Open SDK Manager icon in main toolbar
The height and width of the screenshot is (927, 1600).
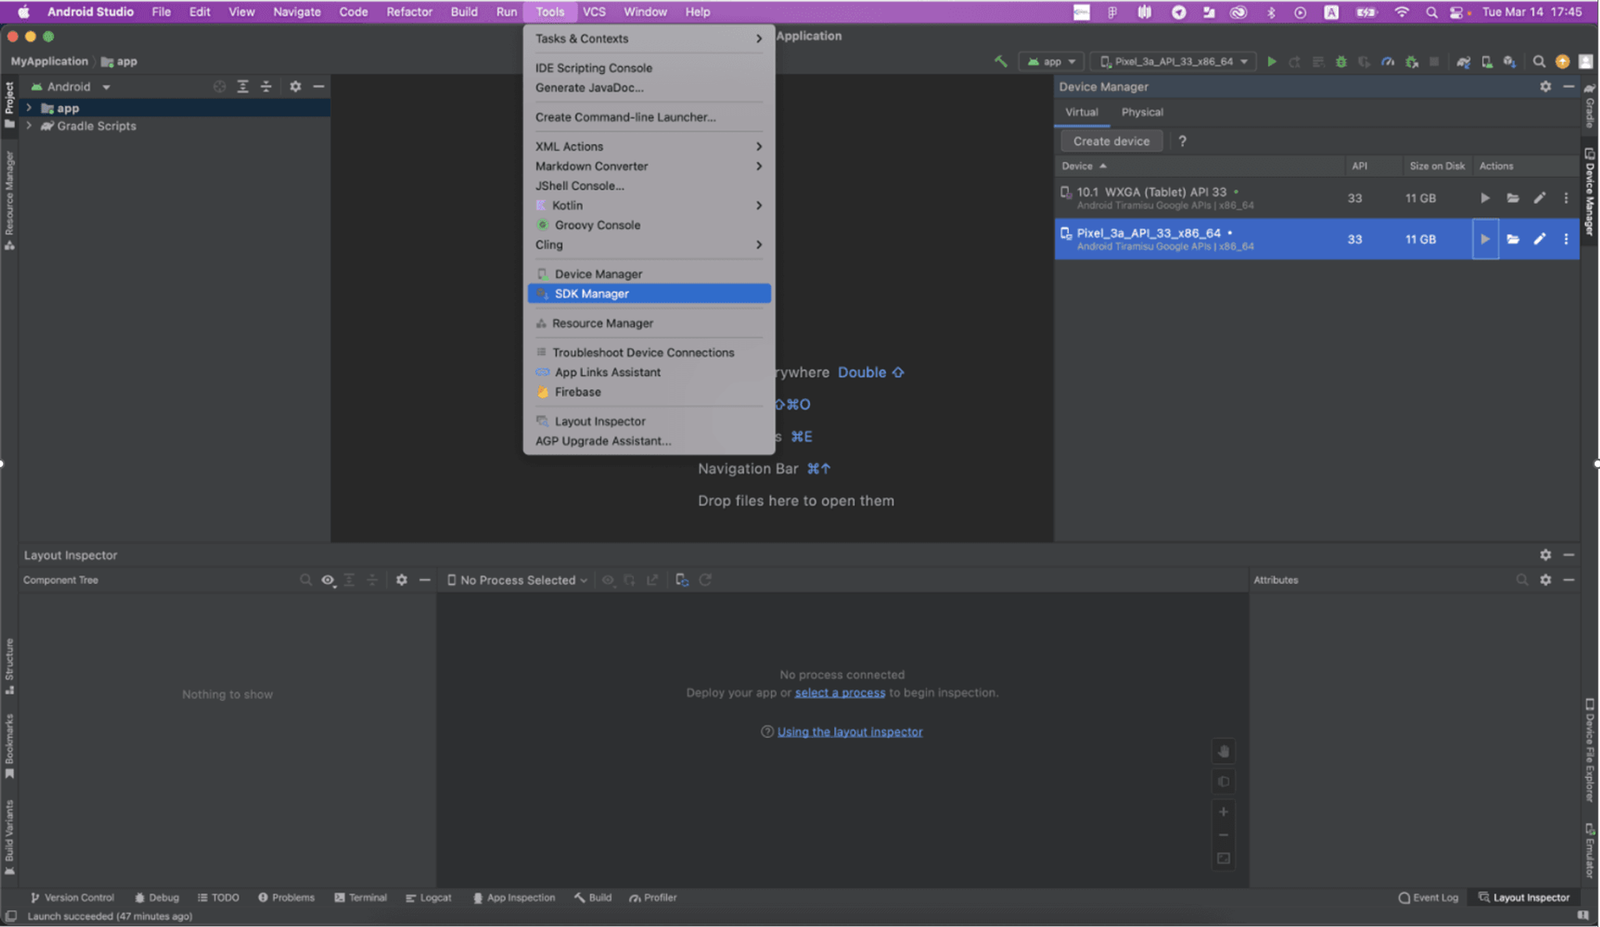(1510, 62)
